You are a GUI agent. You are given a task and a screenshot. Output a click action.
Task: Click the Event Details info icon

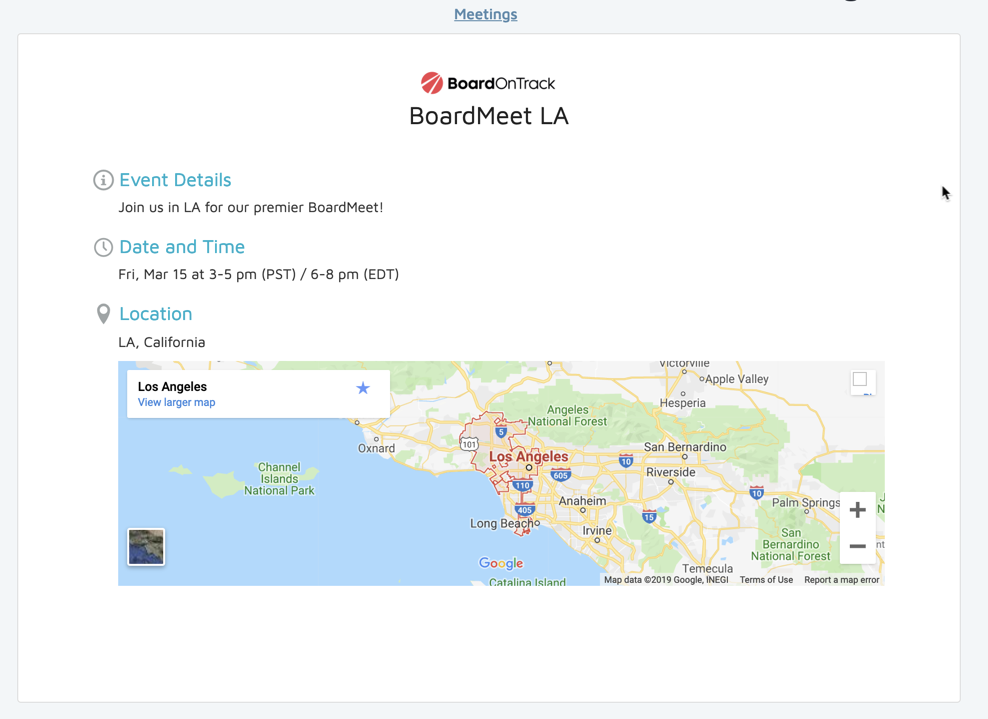(x=103, y=180)
